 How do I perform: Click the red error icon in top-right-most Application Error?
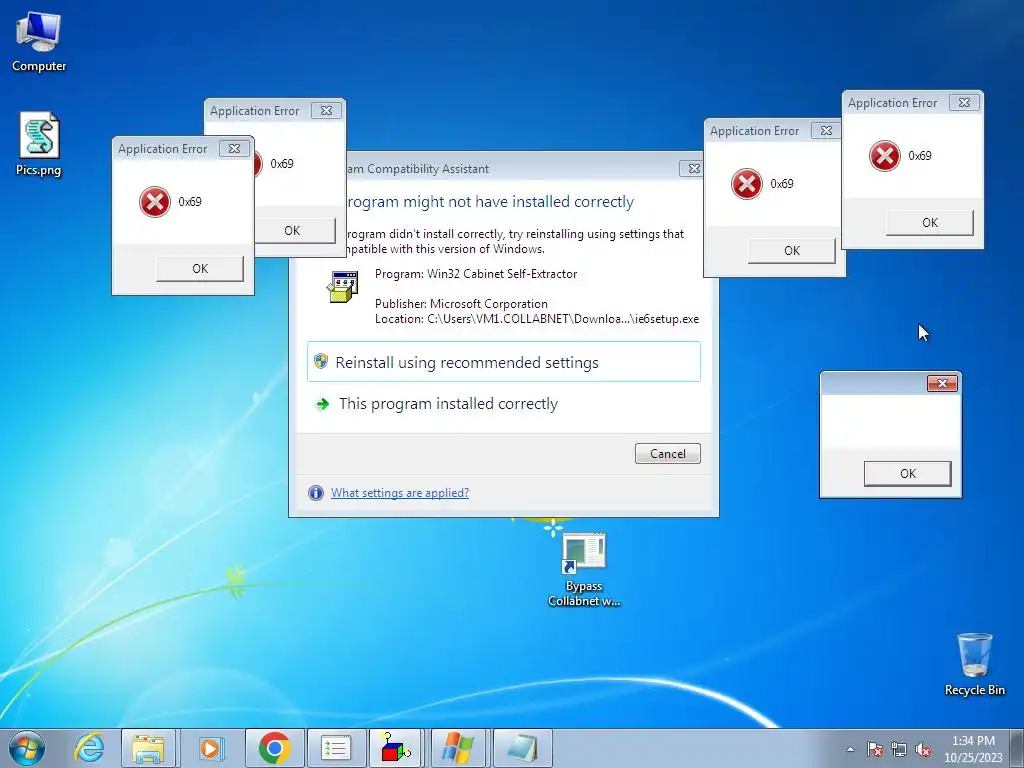tap(885, 156)
